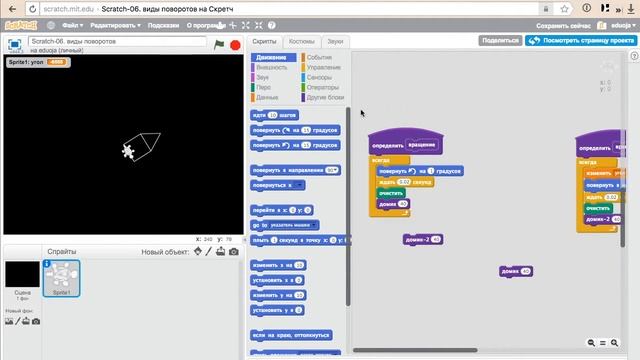
Task: Click Сохранить сейчас link
Action: (563, 26)
